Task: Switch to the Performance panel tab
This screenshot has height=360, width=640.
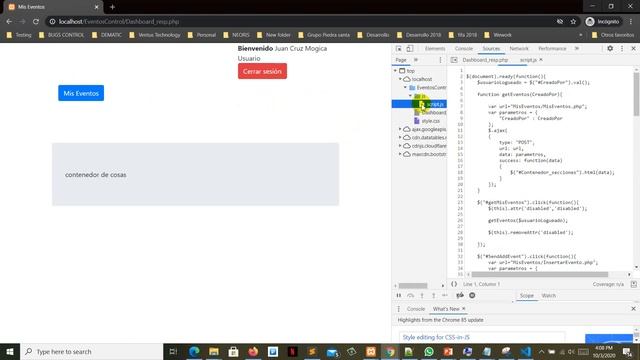Action: [x=552, y=49]
